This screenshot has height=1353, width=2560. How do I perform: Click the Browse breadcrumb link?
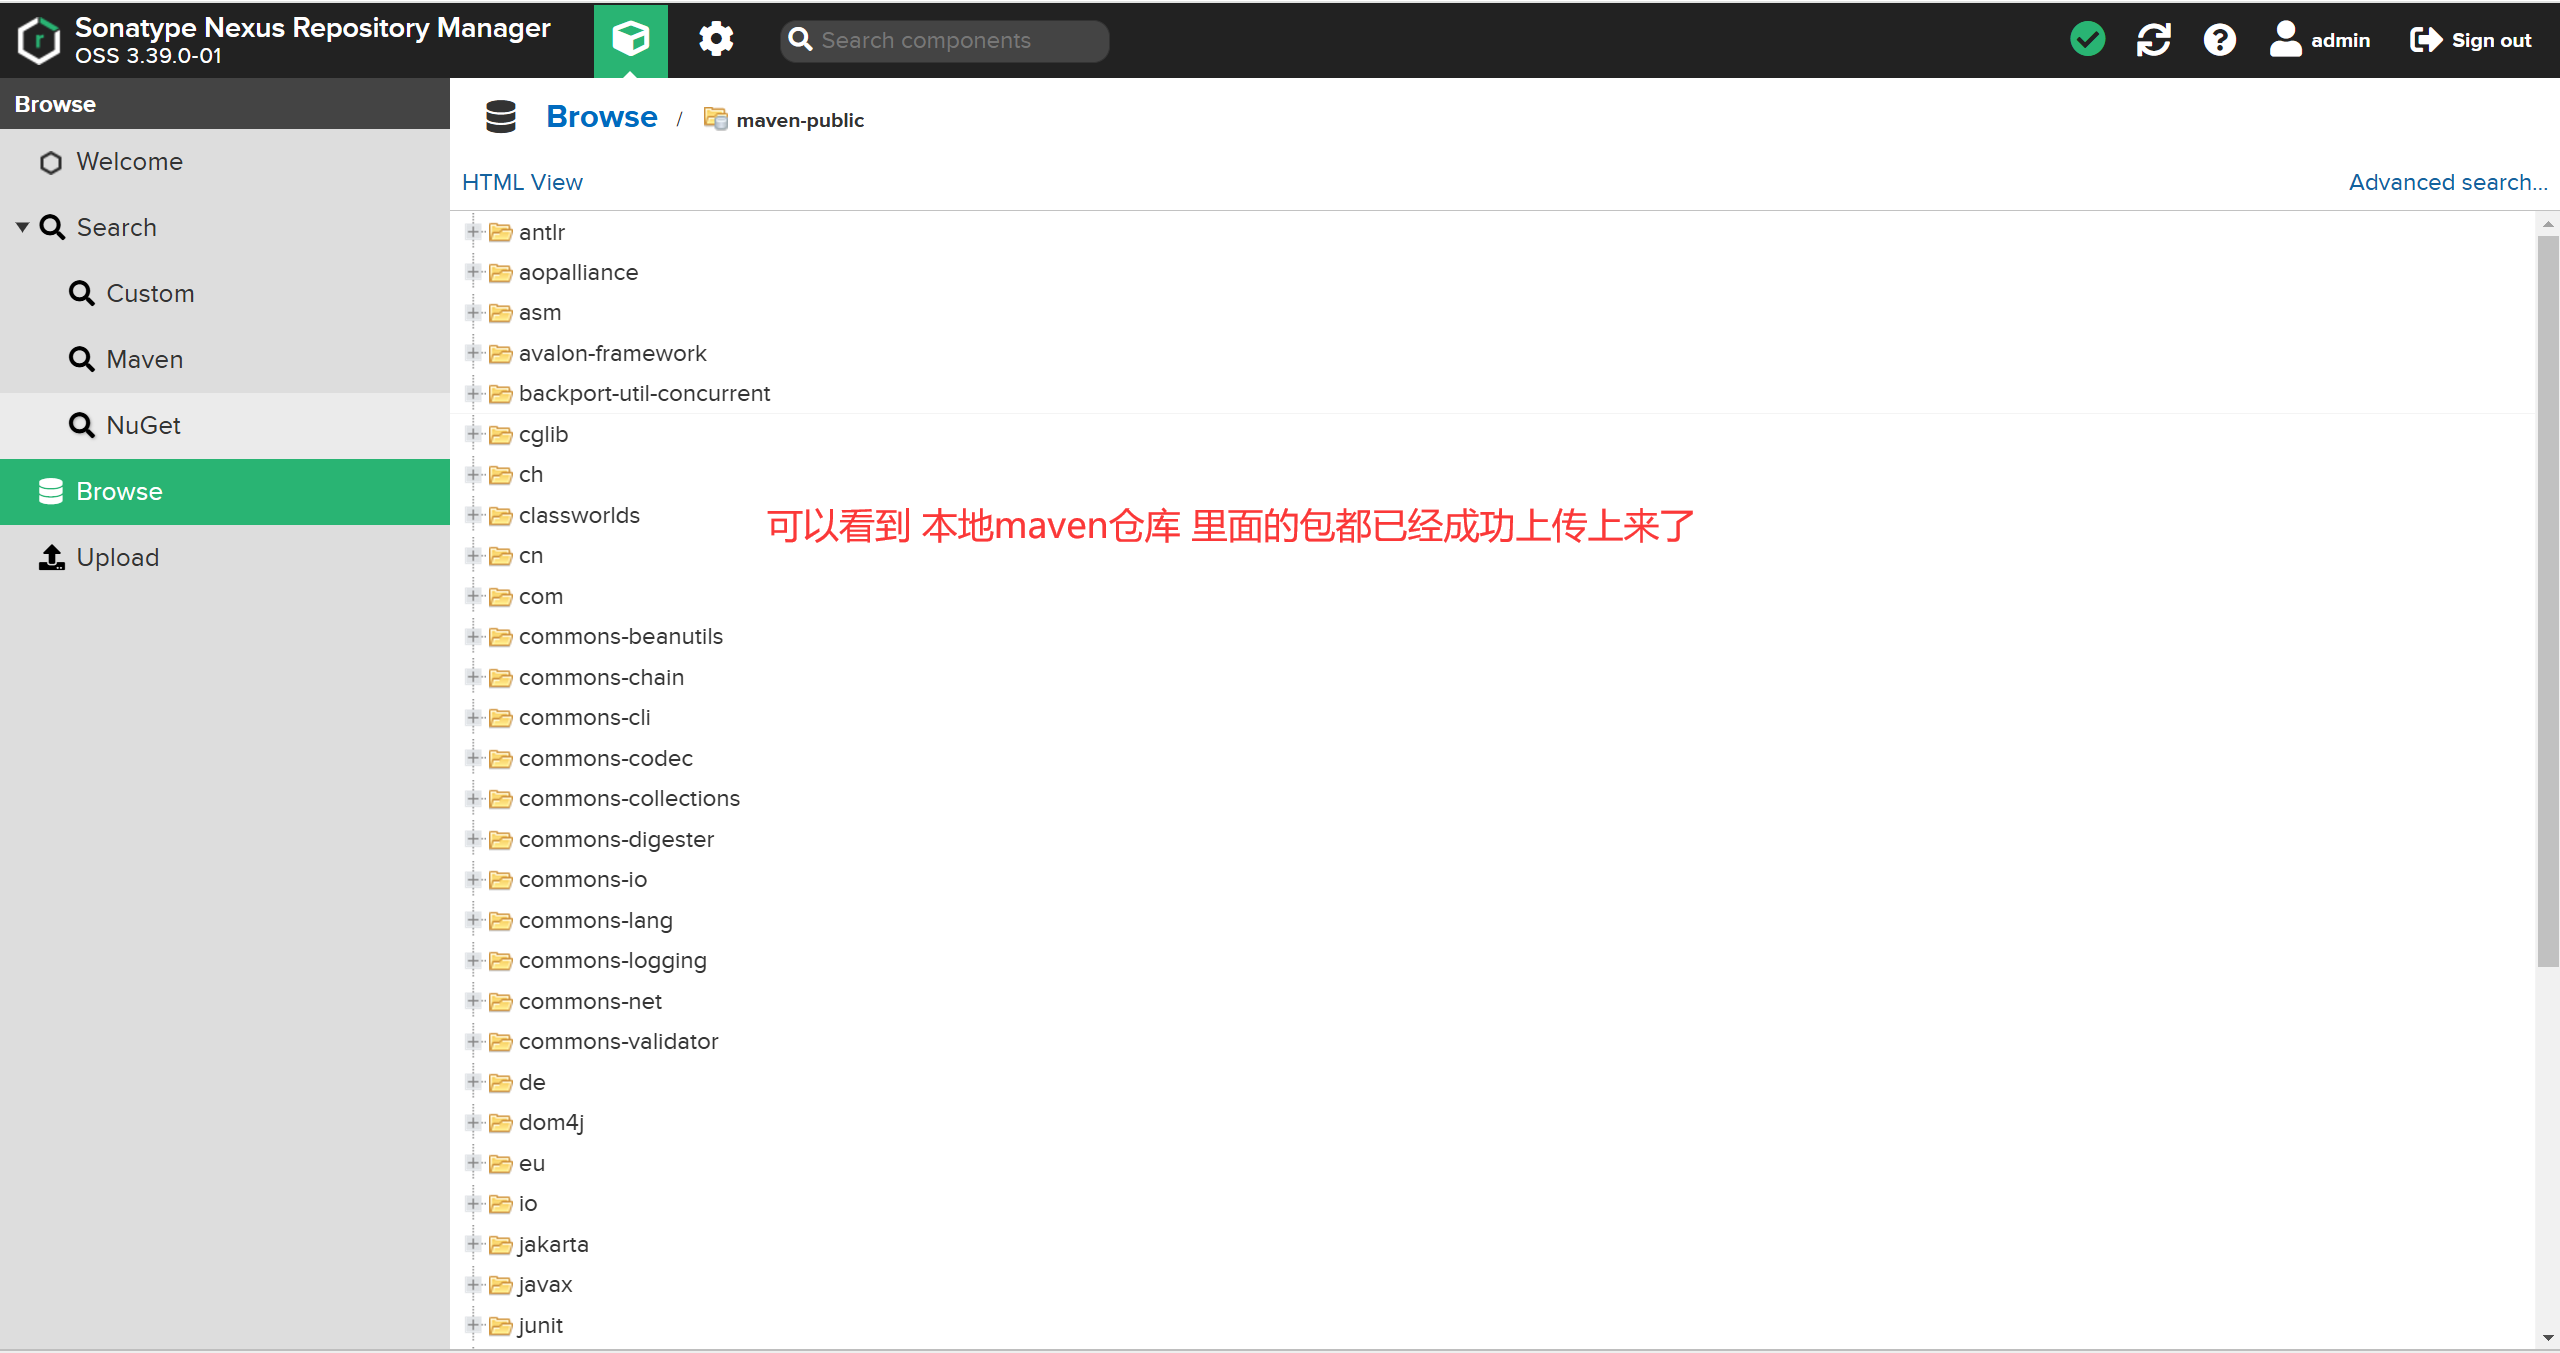tap(601, 117)
